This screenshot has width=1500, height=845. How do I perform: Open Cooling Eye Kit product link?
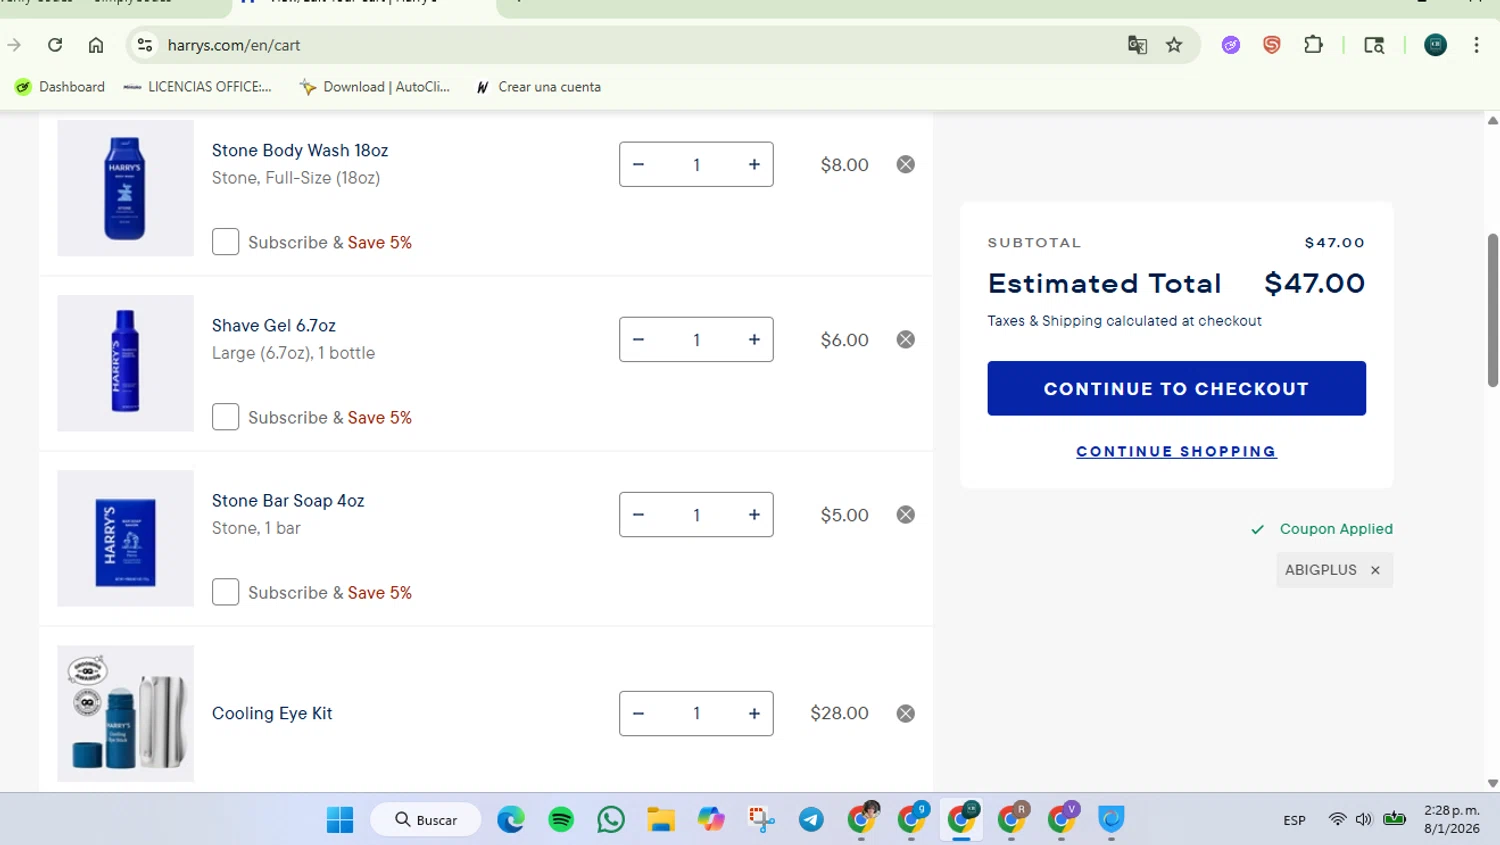[x=272, y=713]
